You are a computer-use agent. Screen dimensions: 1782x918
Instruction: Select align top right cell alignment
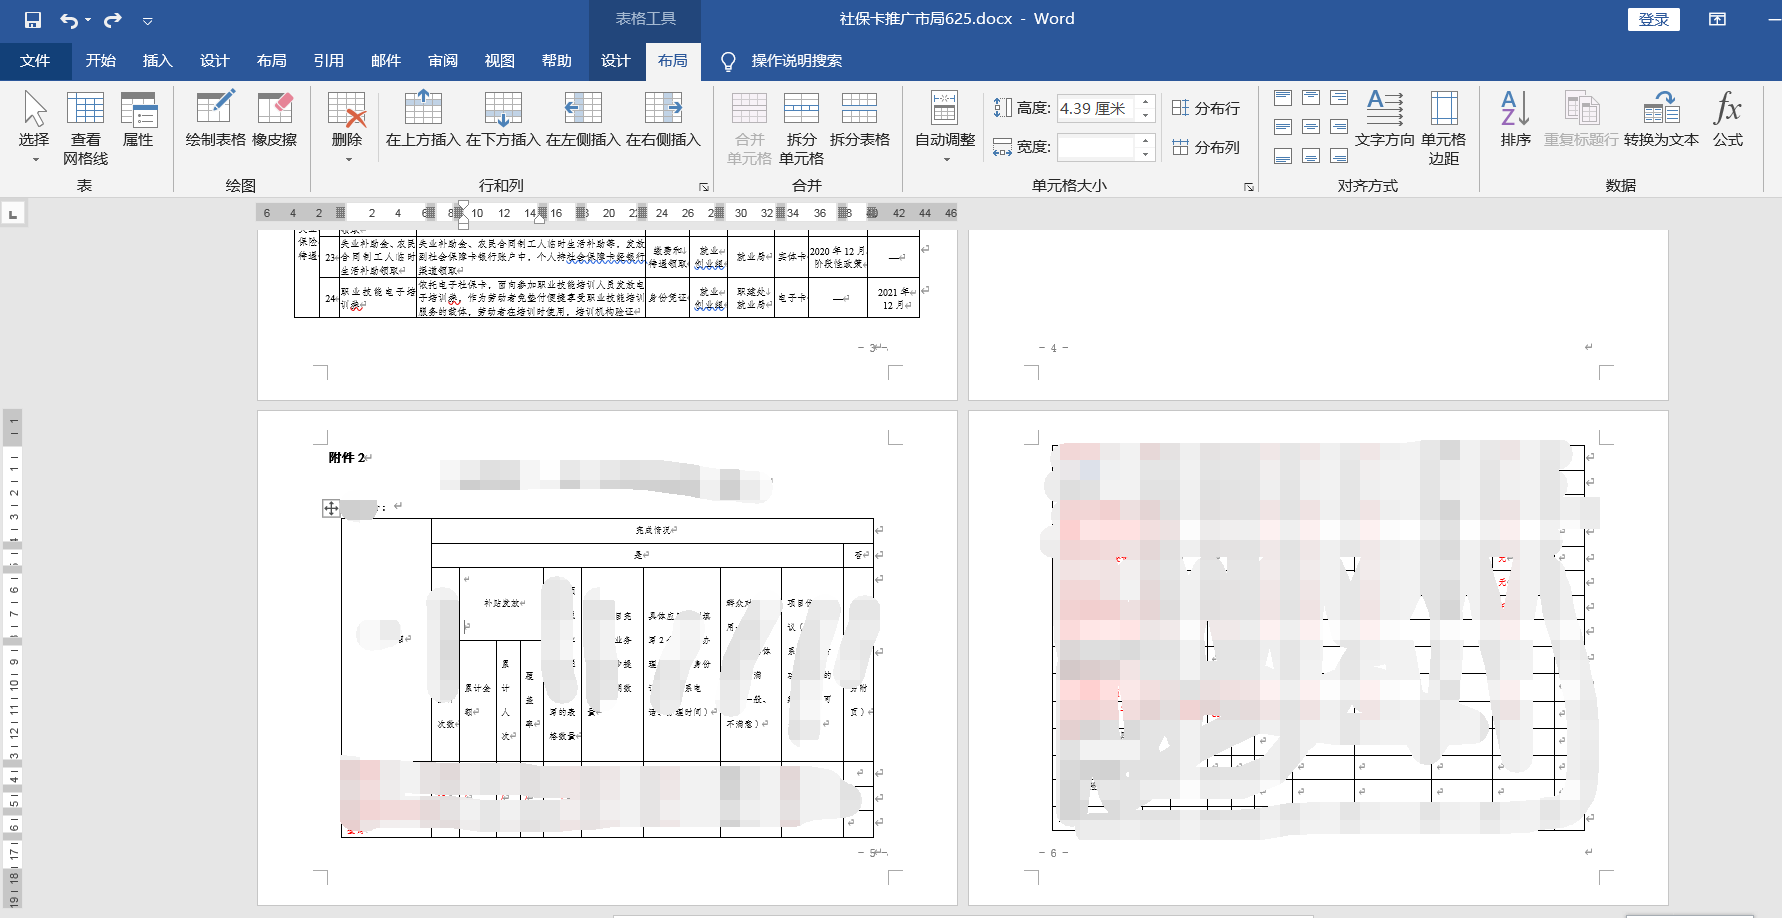1339,98
